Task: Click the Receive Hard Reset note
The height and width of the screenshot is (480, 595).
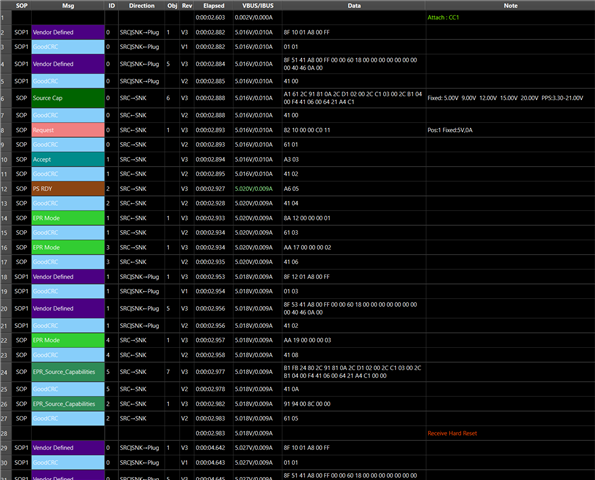Action: (x=452, y=433)
